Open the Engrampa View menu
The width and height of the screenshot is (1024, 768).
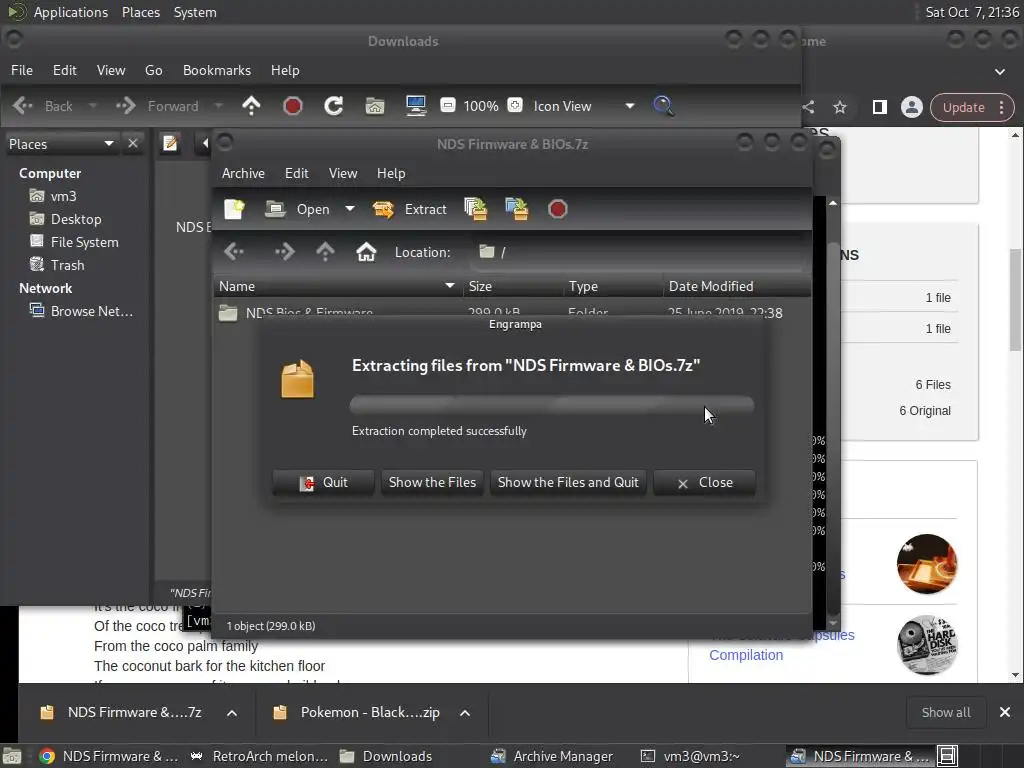[x=343, y=173]
